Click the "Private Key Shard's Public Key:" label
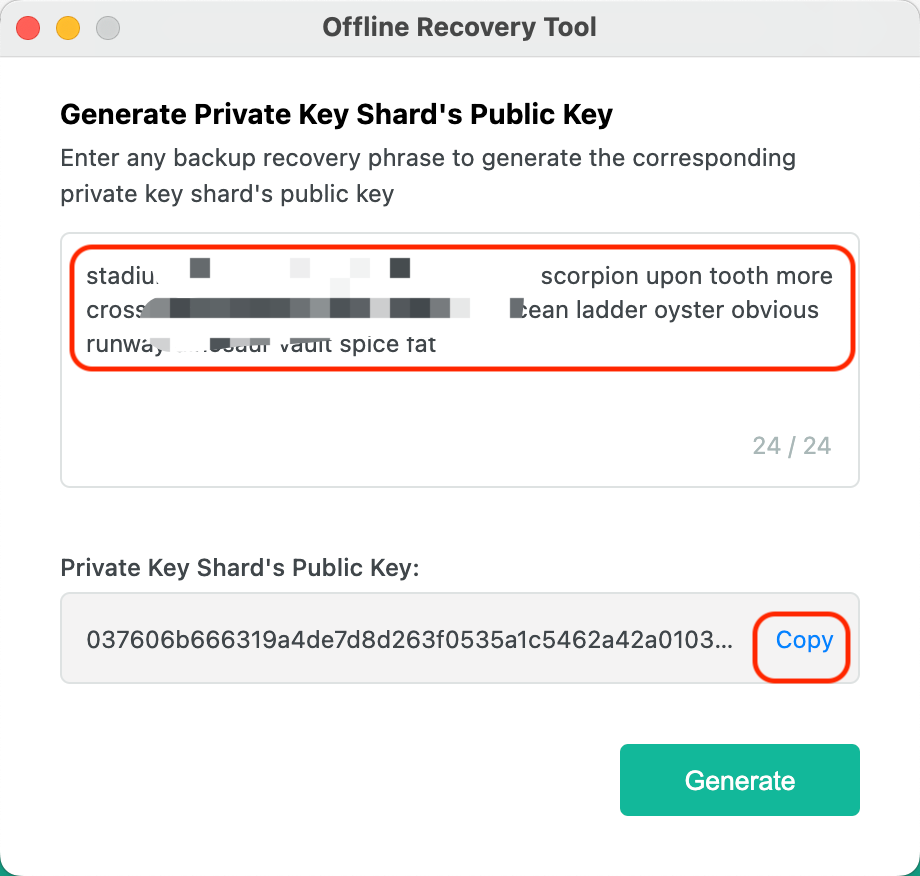This screenshot has width=920, height=876. click(x=240, y=568)
